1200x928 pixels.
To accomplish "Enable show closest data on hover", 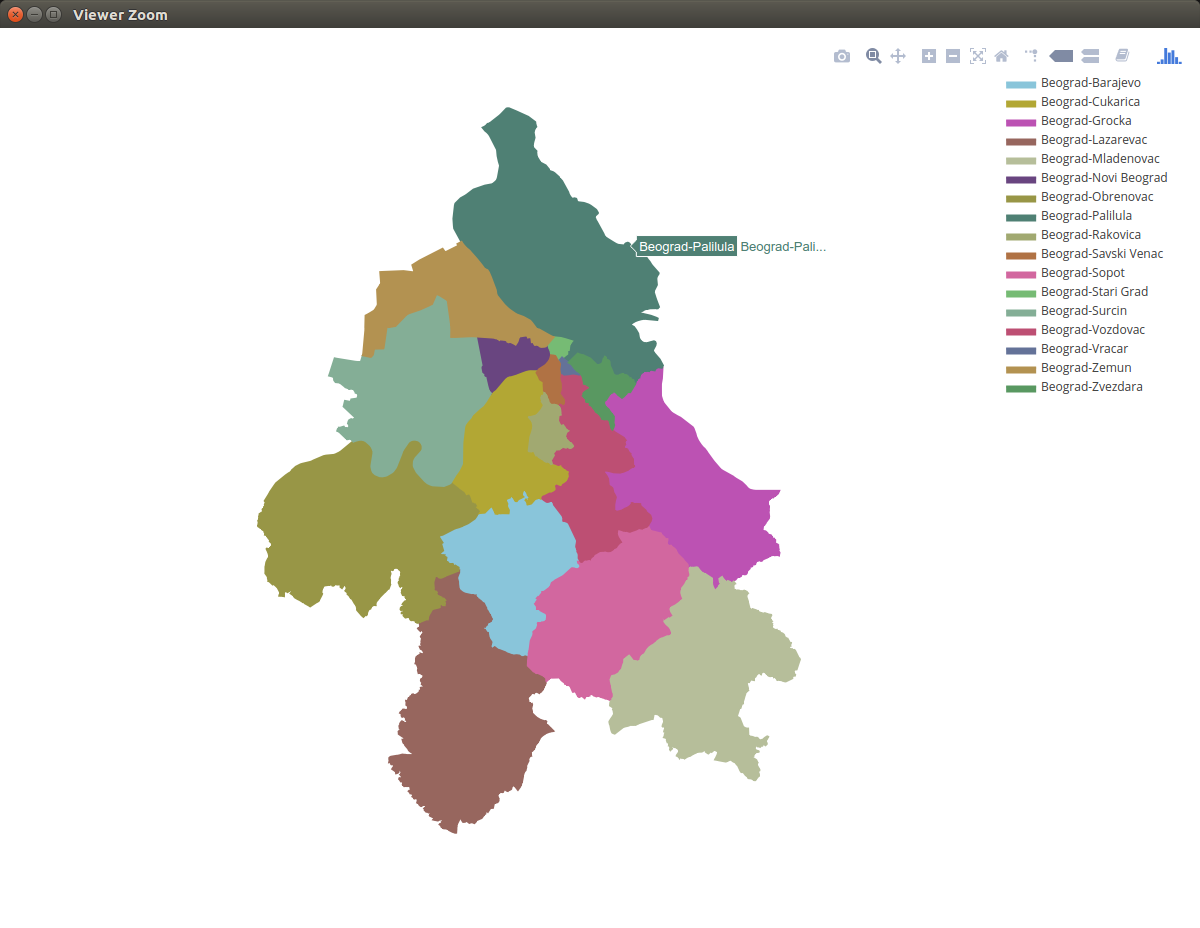I will tap(1061, 56).
